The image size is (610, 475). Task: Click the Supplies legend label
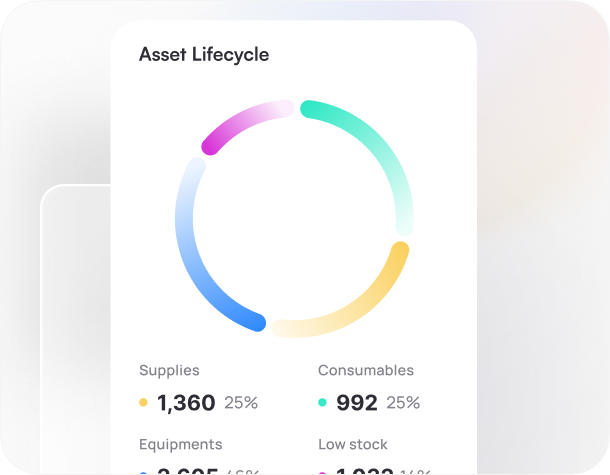coord(169,370)
